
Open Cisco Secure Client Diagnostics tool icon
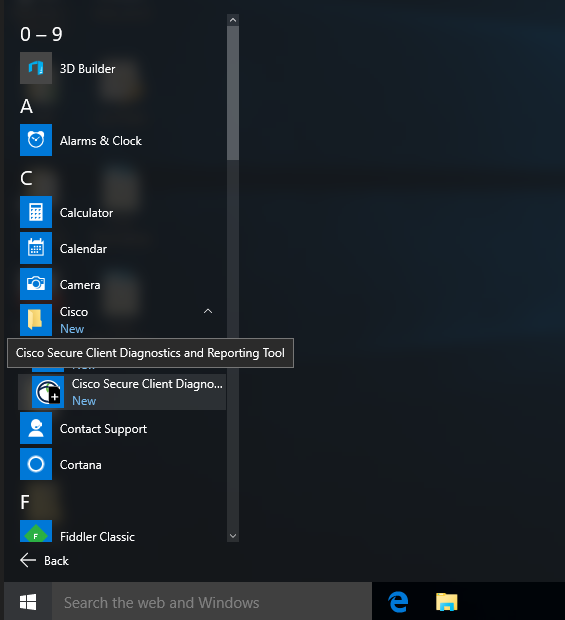[48, 392]
